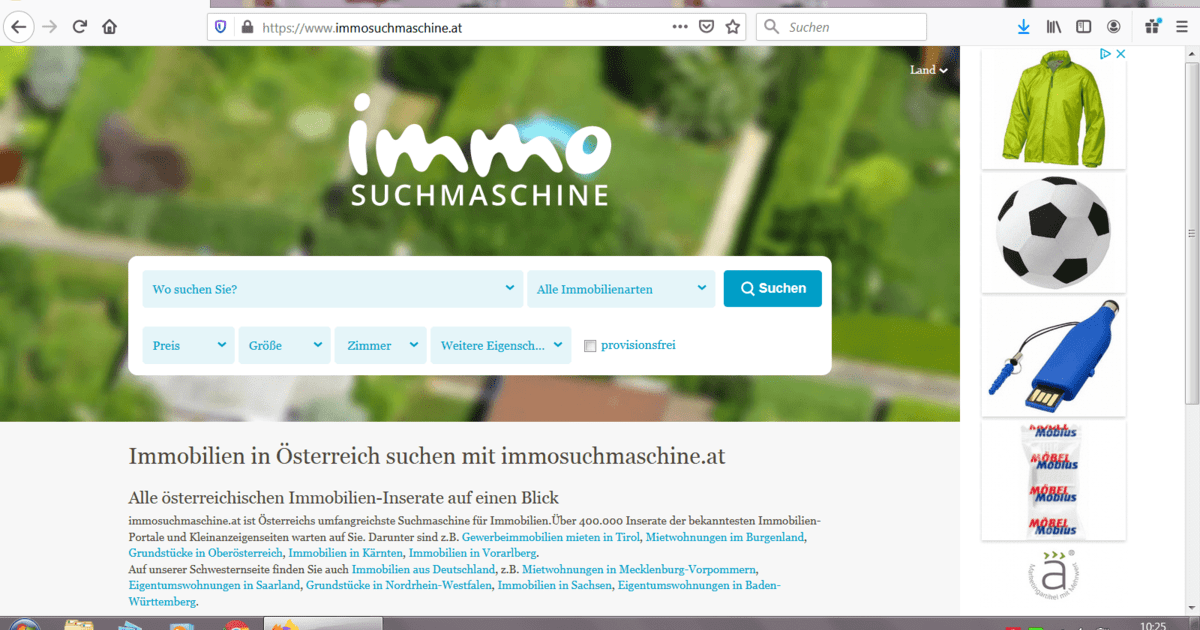
Task: Open 'Grundstücke in Oberösterreich' link
Action: click(x=205, y=553)
